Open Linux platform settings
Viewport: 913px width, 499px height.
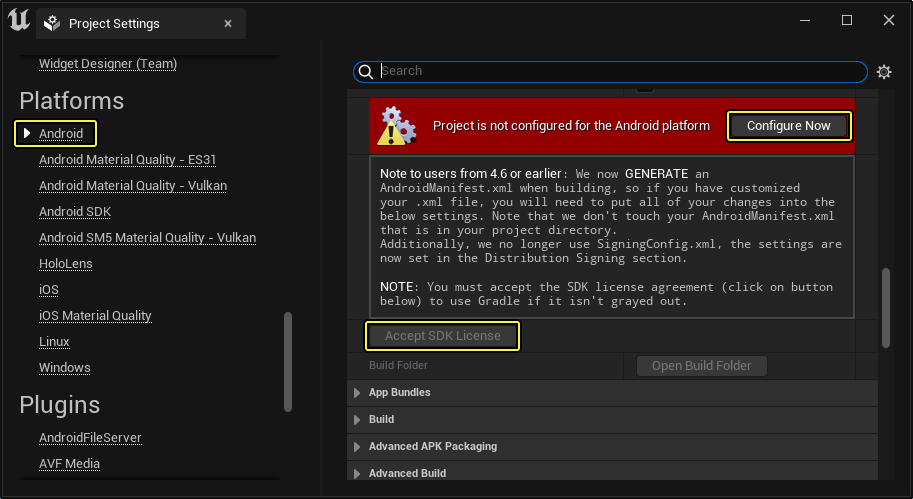click(x=54, y=342)
